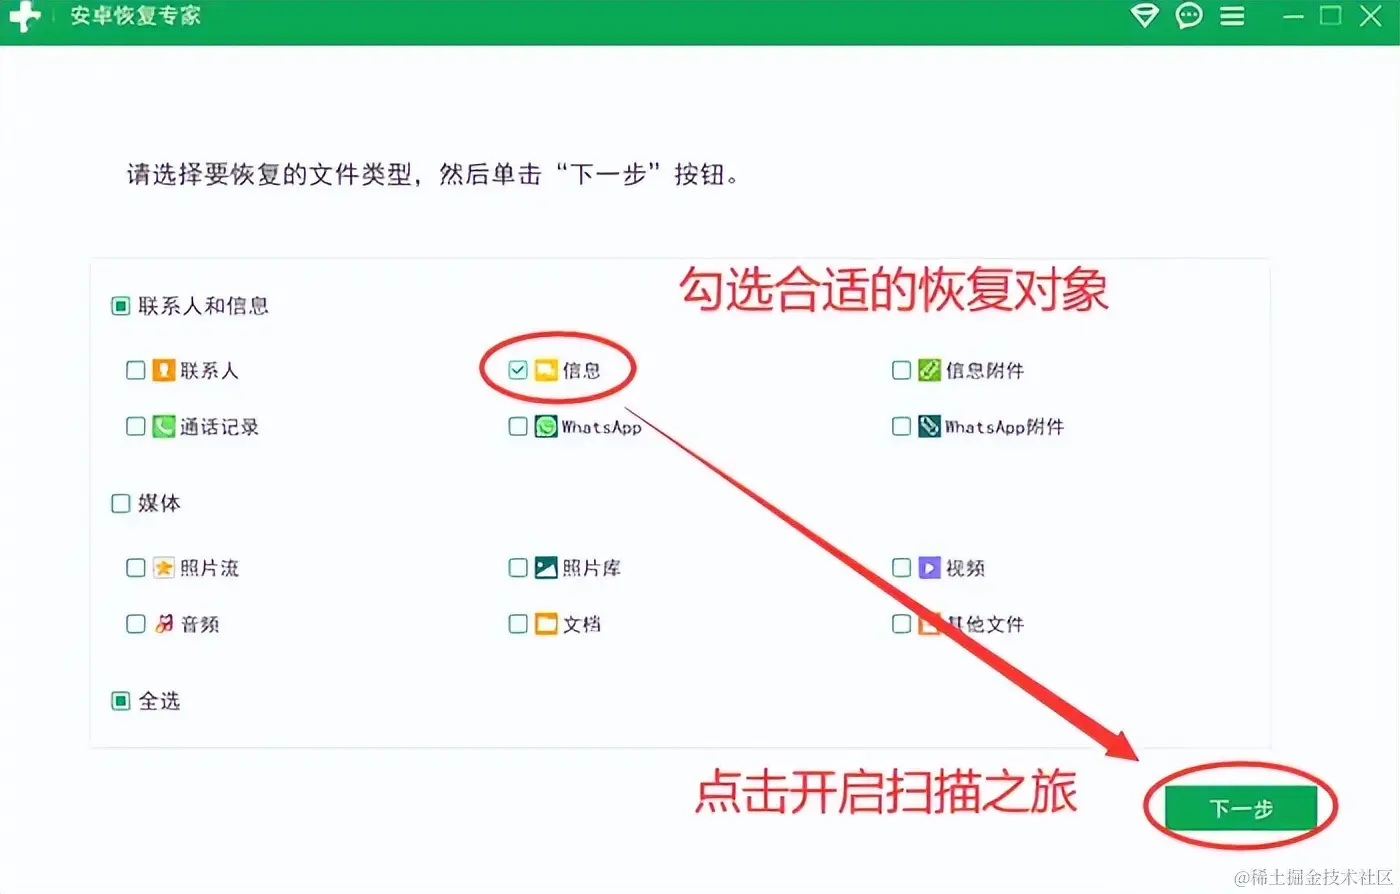Check the 其他文件 checkbox
1400x894 pixels.
(901, 624)
